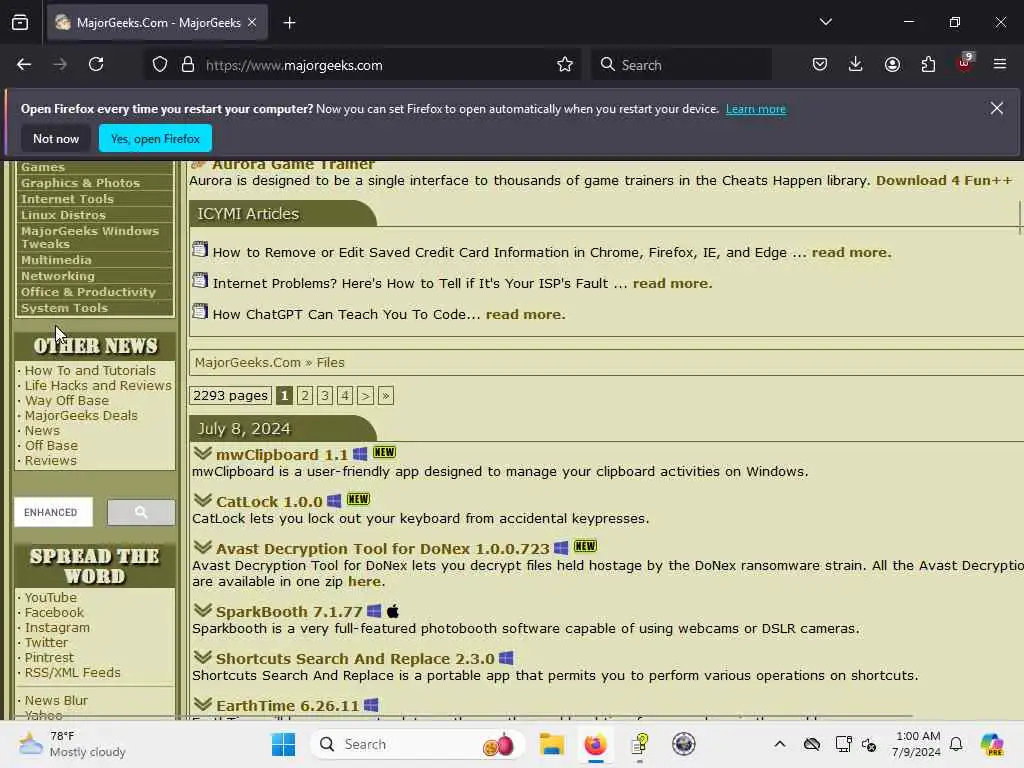Open the weather widget on taskbar
This screenshot has width=1024, height=768.
72,744
